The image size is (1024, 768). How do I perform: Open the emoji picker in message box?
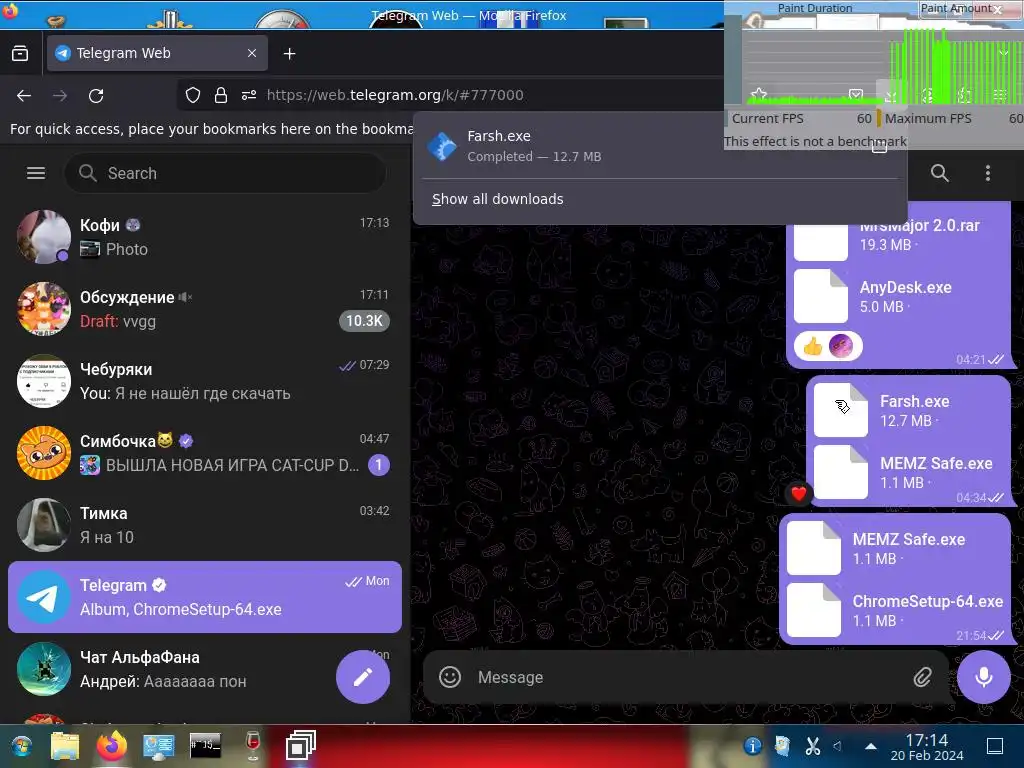tap(450, 677)
